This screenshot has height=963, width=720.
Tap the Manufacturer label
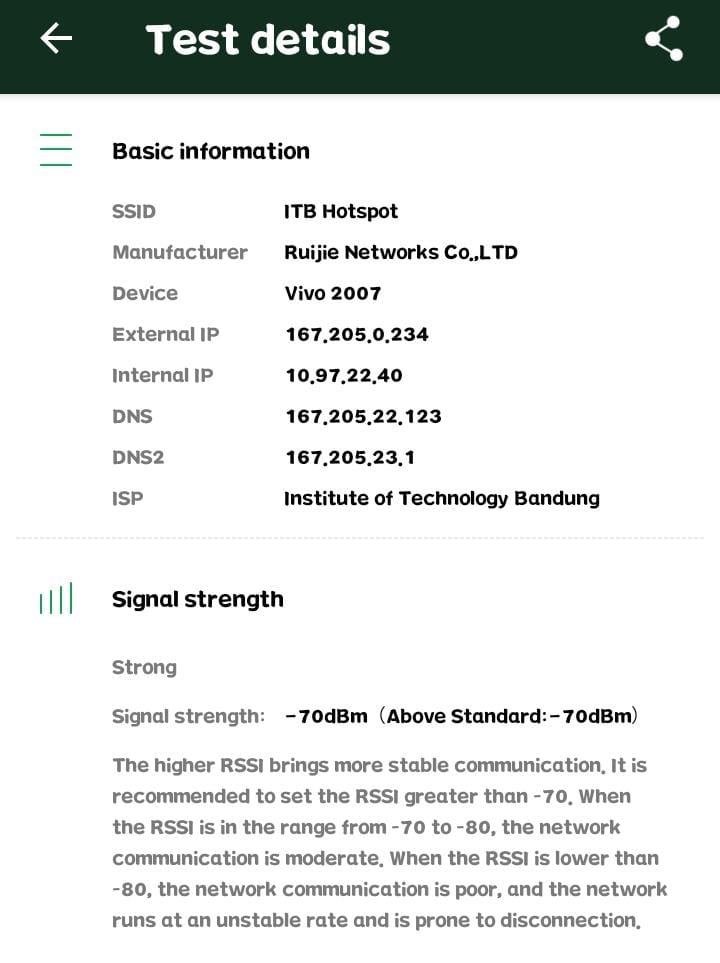(x=180, y=252)
